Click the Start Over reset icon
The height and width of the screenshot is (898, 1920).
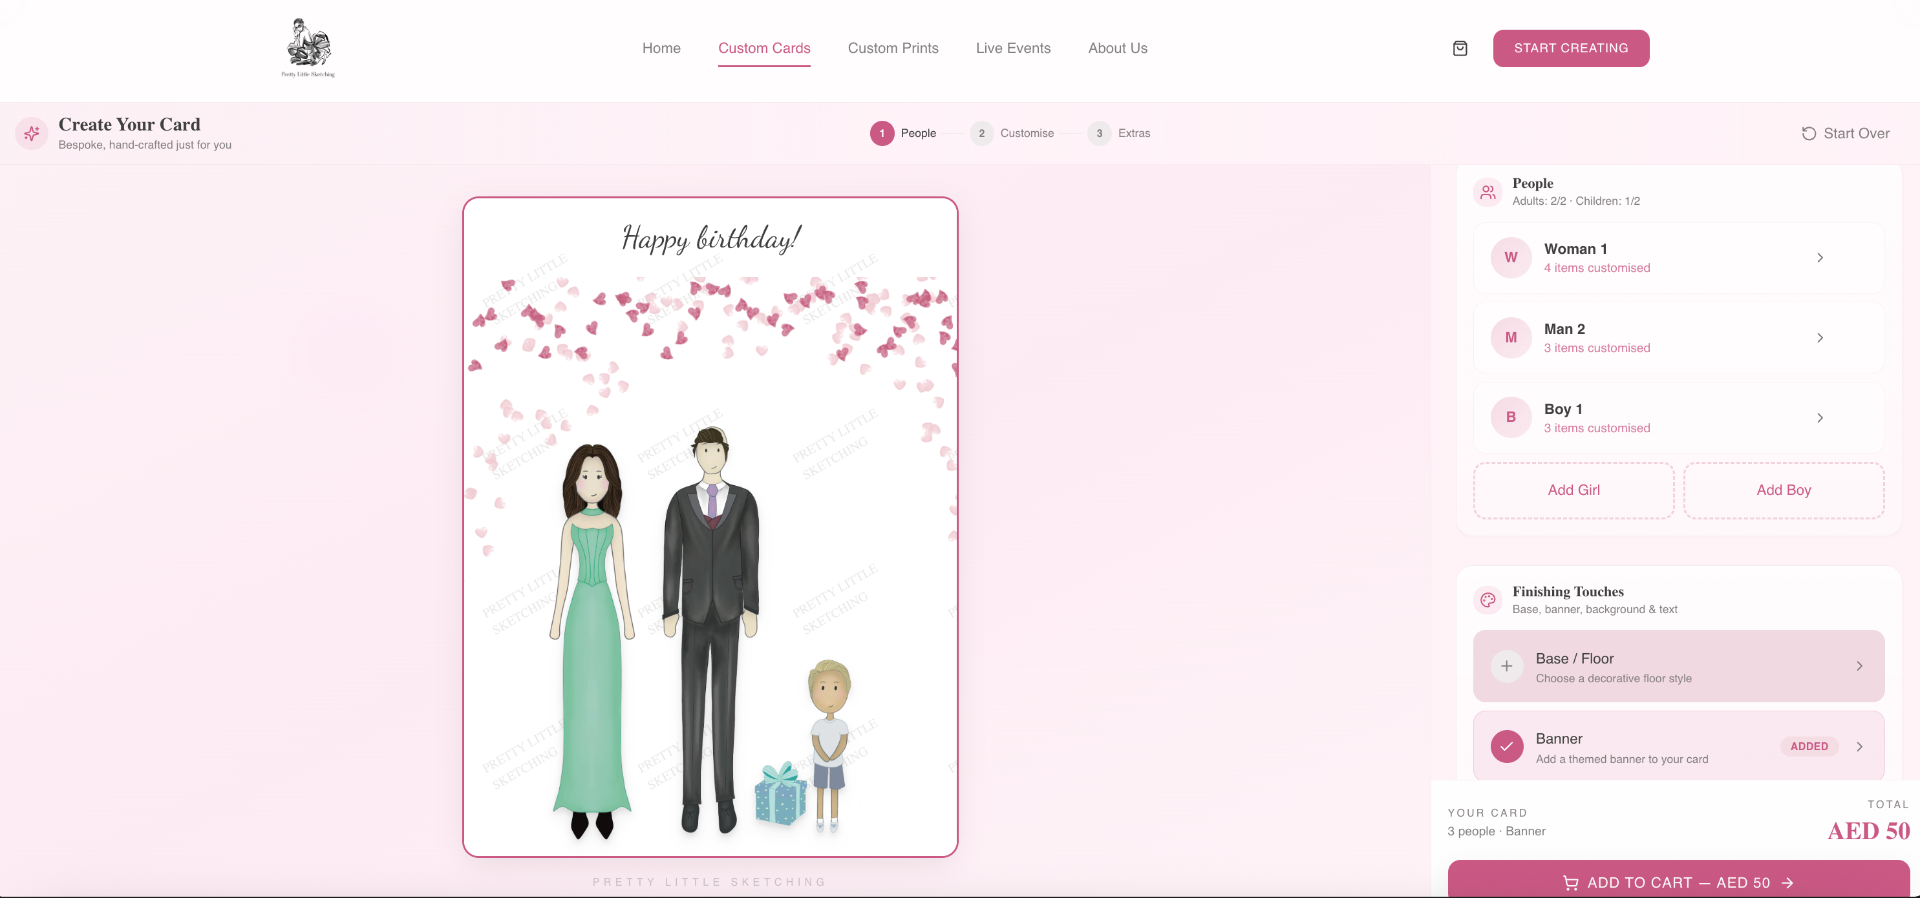coord(1809,133)
